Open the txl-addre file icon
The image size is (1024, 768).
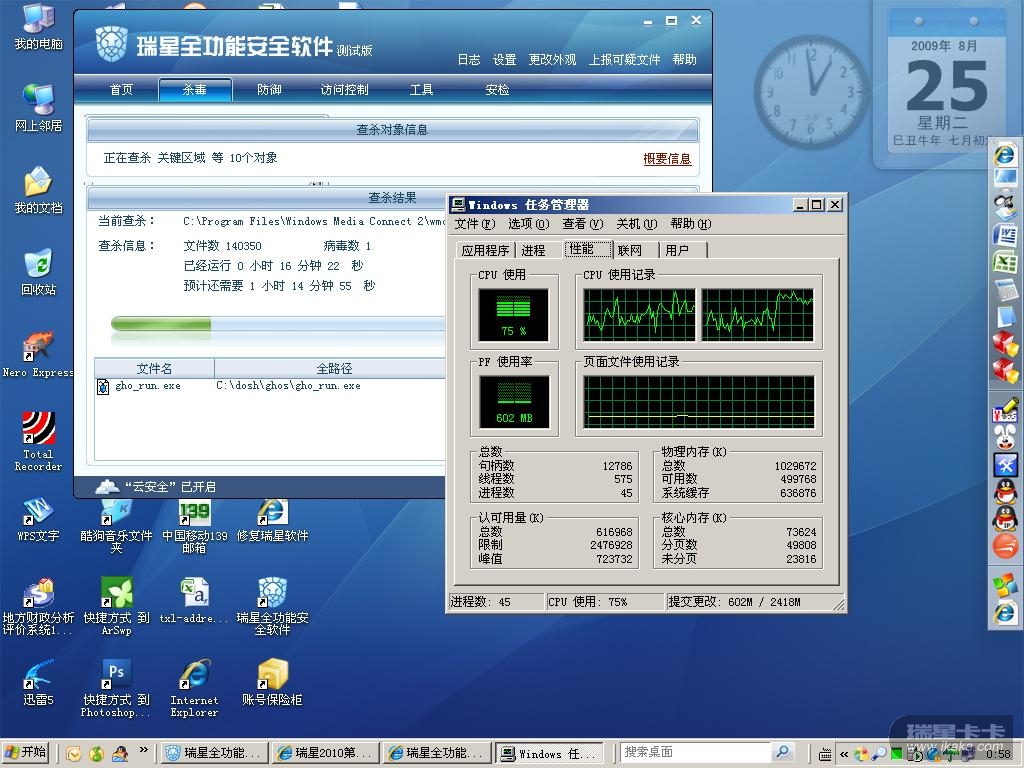point(194,601)
